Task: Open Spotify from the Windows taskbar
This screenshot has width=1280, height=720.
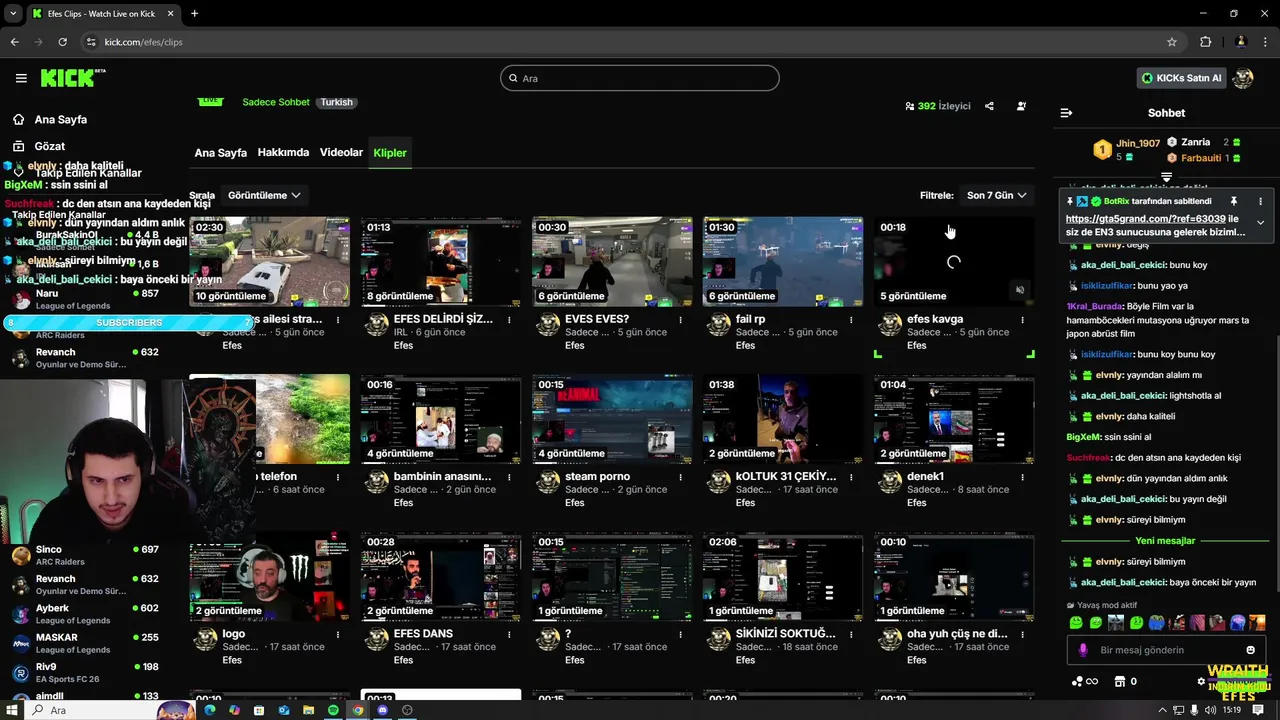Action: click(332, 710)
